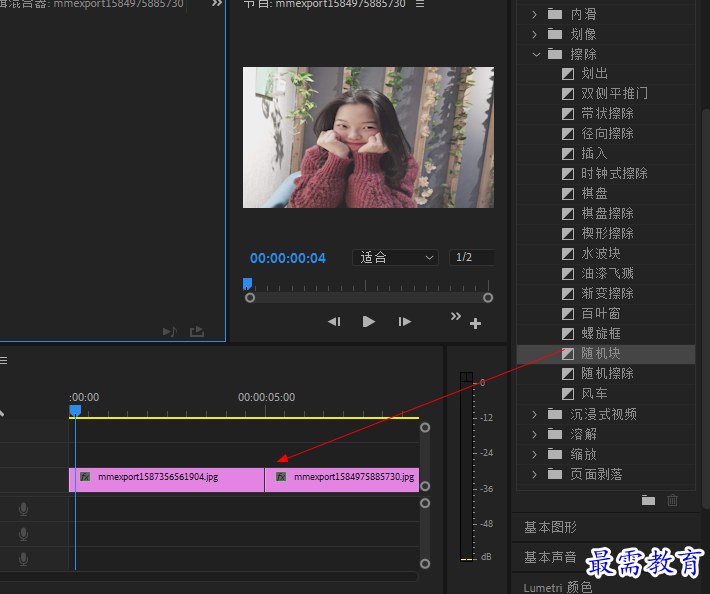Click the 00:00:05:00 mark on timeline ruler
Viewport: 710px width, 594px height.
coord(266,397)
